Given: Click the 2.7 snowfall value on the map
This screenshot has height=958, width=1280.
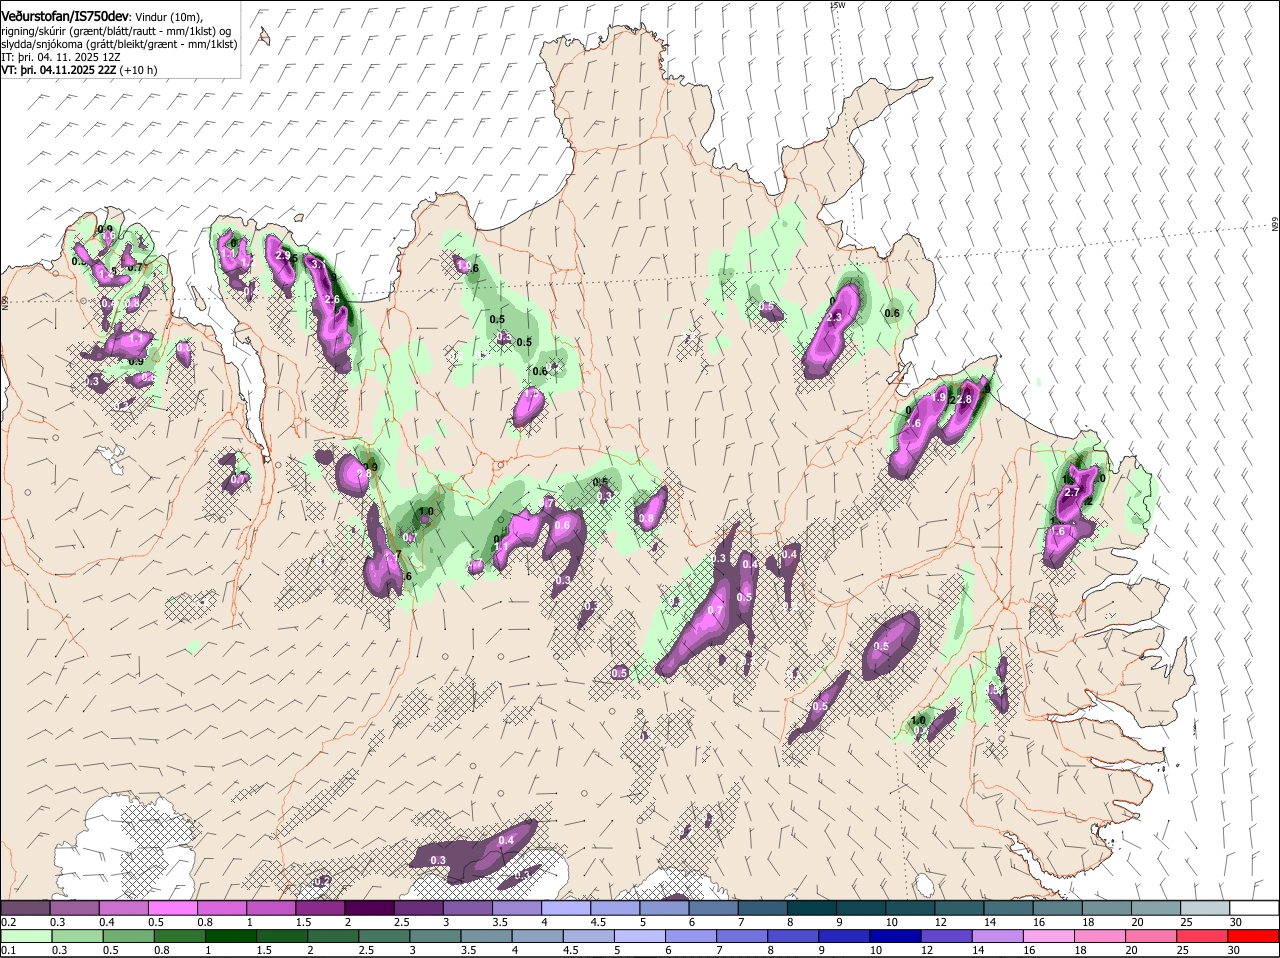Looking at the screenshot, I should (1072, 493).
